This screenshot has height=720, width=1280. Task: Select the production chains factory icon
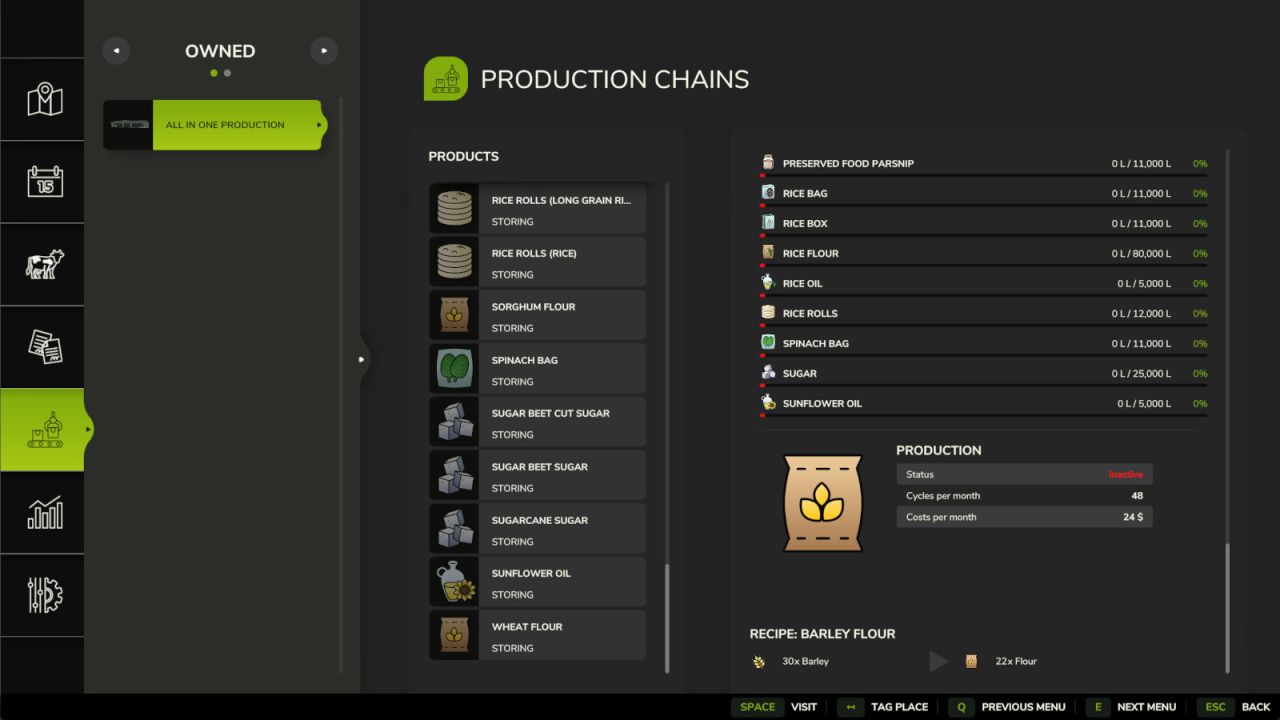point(42,430)
